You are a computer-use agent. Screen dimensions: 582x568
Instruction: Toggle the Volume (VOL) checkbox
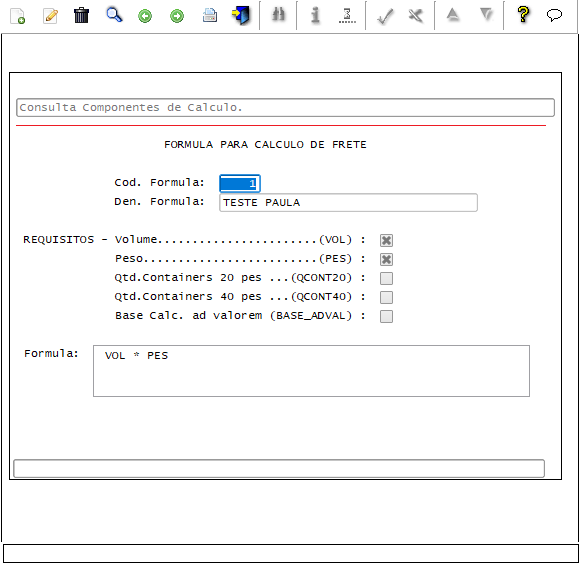(x=386, y=241)
